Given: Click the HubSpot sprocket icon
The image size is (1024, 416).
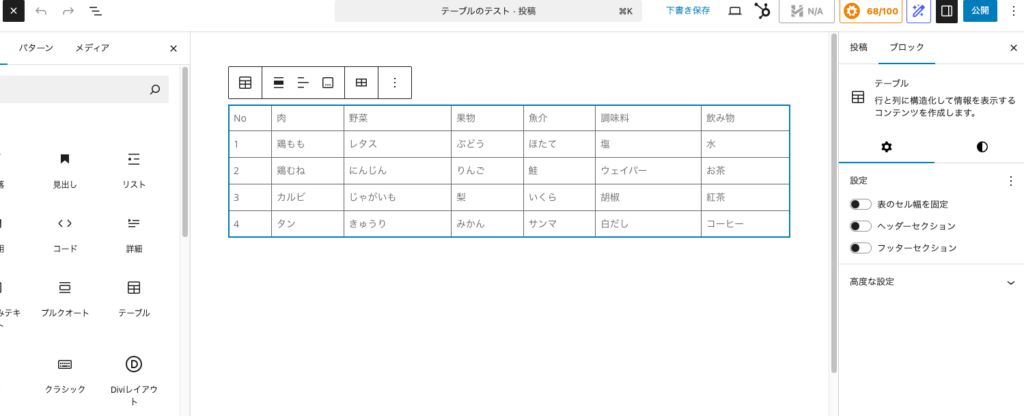Looking at the screenshot, I should pos(762,11).
